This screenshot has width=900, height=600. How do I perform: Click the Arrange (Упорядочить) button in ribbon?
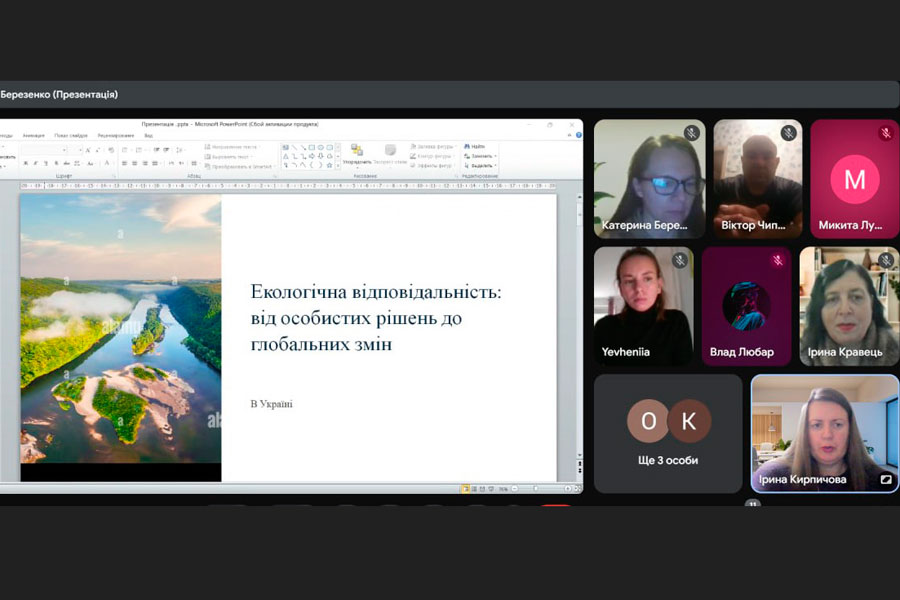pyautogui.click(x=357, y=154)
